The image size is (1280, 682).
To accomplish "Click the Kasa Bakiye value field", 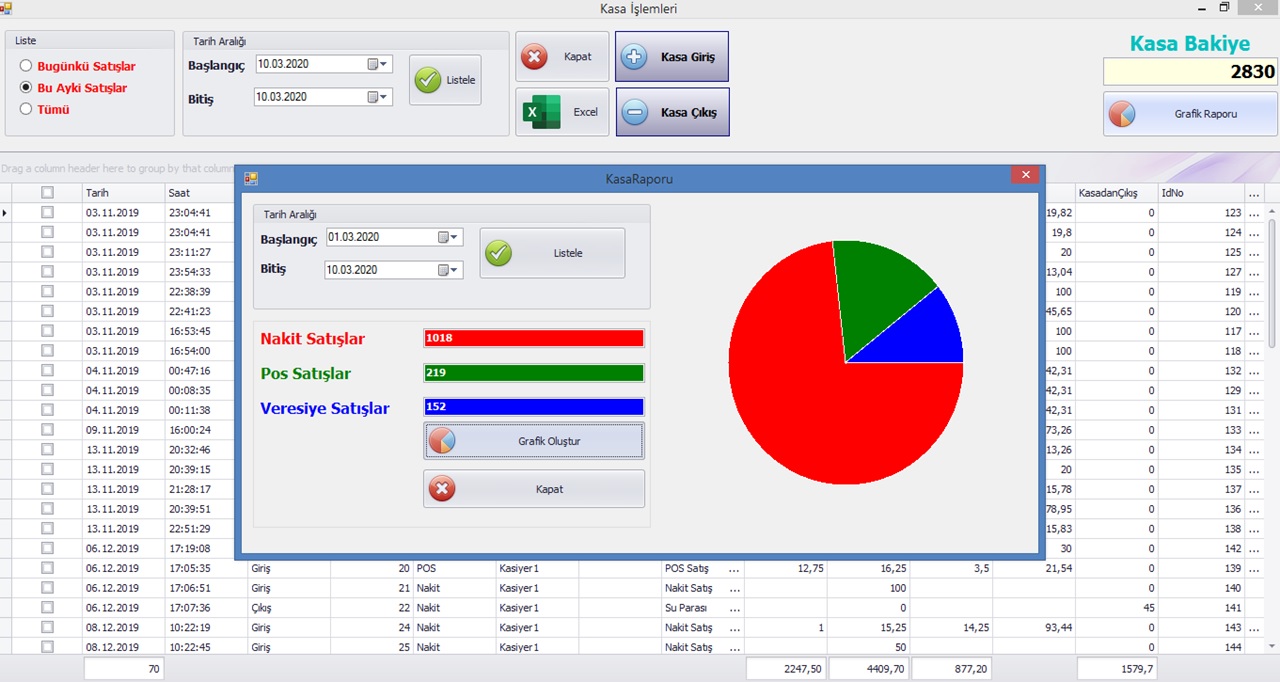I will pos(1190,72).
